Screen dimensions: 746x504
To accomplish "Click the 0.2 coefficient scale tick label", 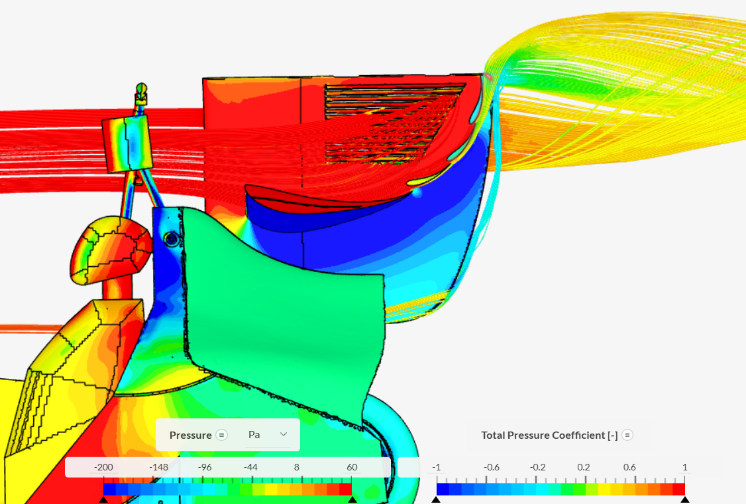I will click(583, 467).
